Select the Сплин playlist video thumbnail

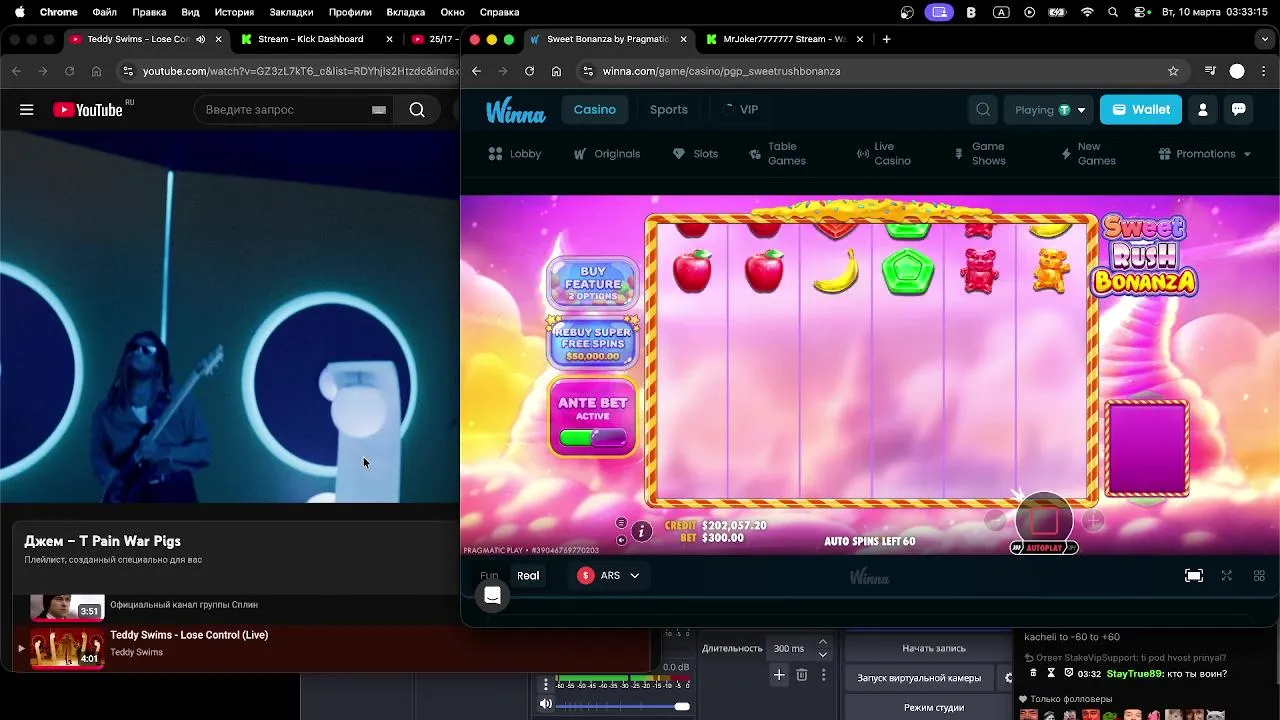pos(67,607)
